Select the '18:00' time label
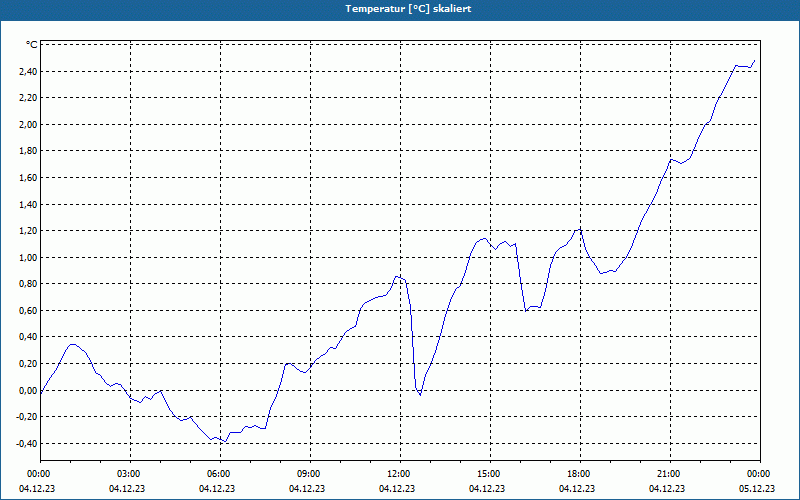 pyautogui.click(x=580, y=474)
